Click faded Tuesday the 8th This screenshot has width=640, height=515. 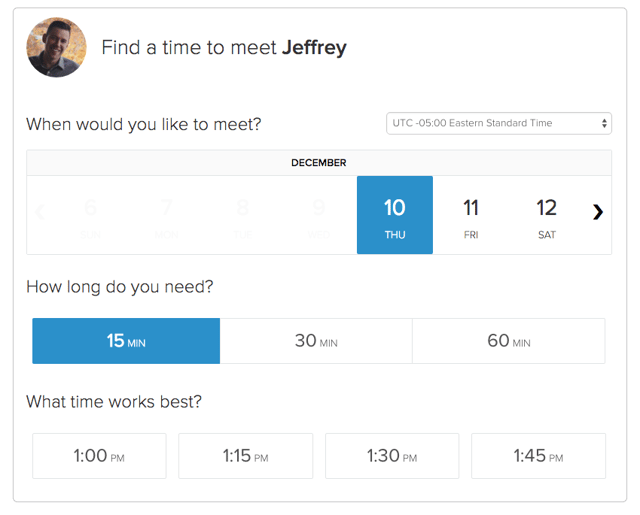click(243, 215)
